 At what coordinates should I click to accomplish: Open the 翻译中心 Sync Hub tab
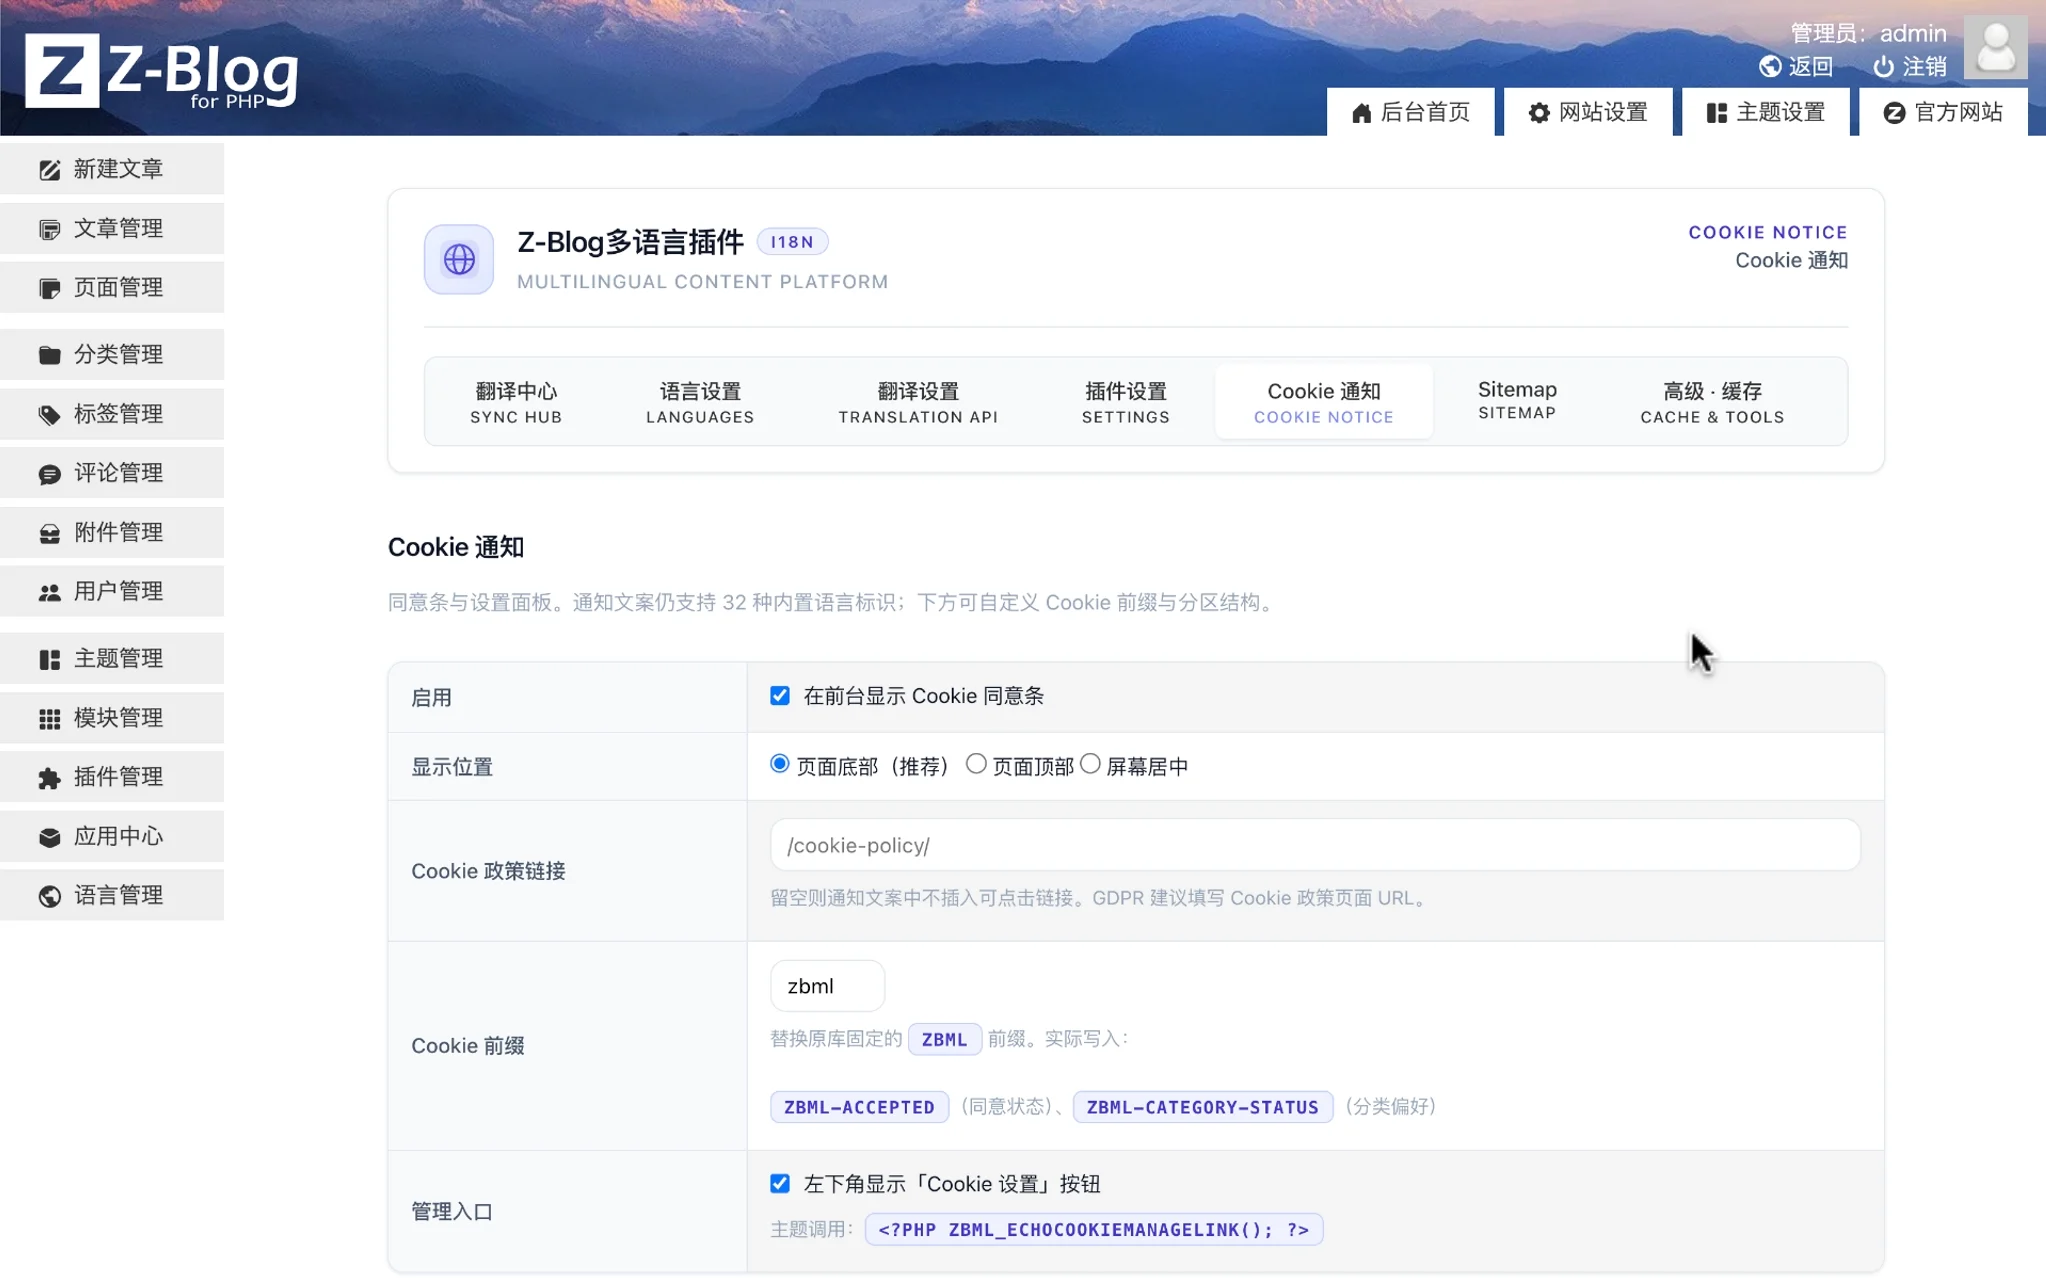pyautogui.click(x=516, y=402)
